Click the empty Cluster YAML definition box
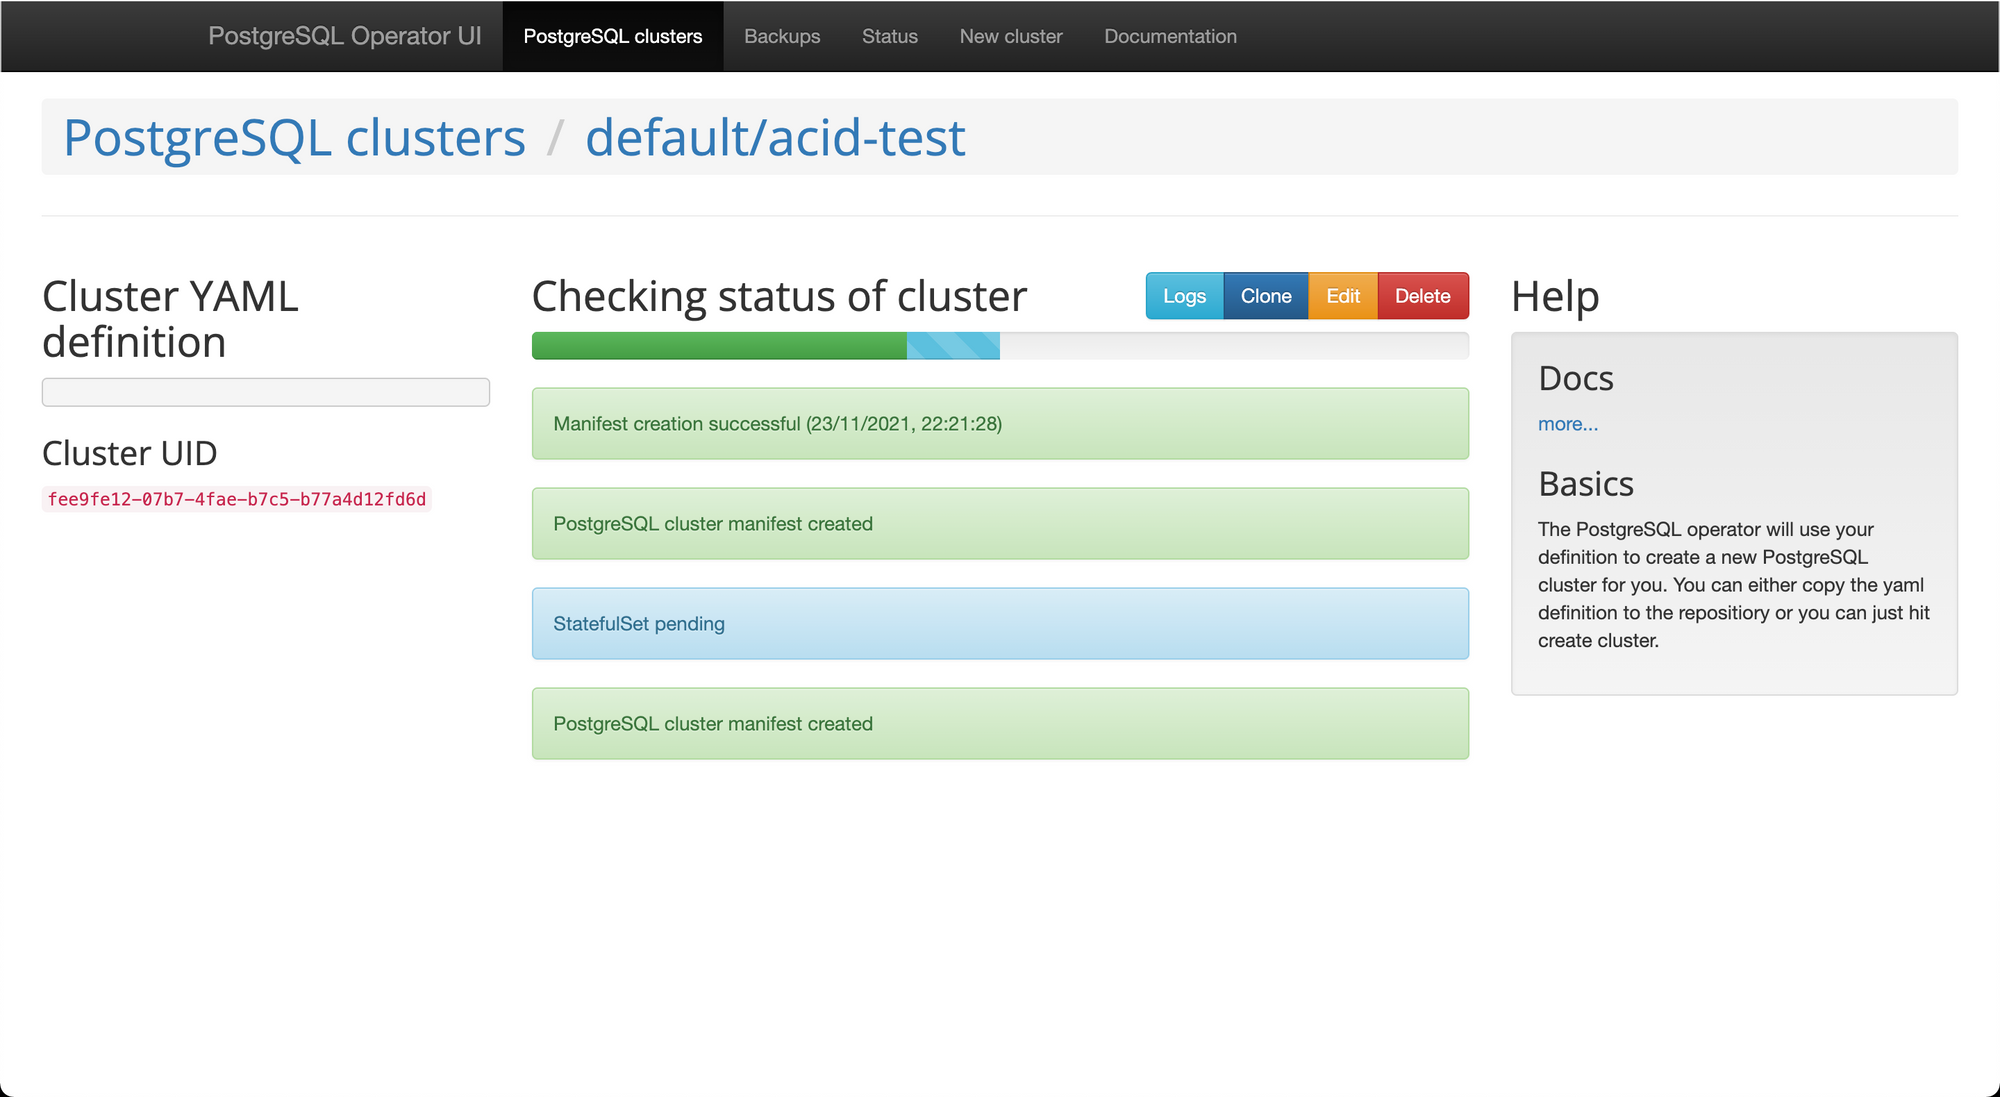This screenshot has width=2000, height=1097. [x=265, y=392]
